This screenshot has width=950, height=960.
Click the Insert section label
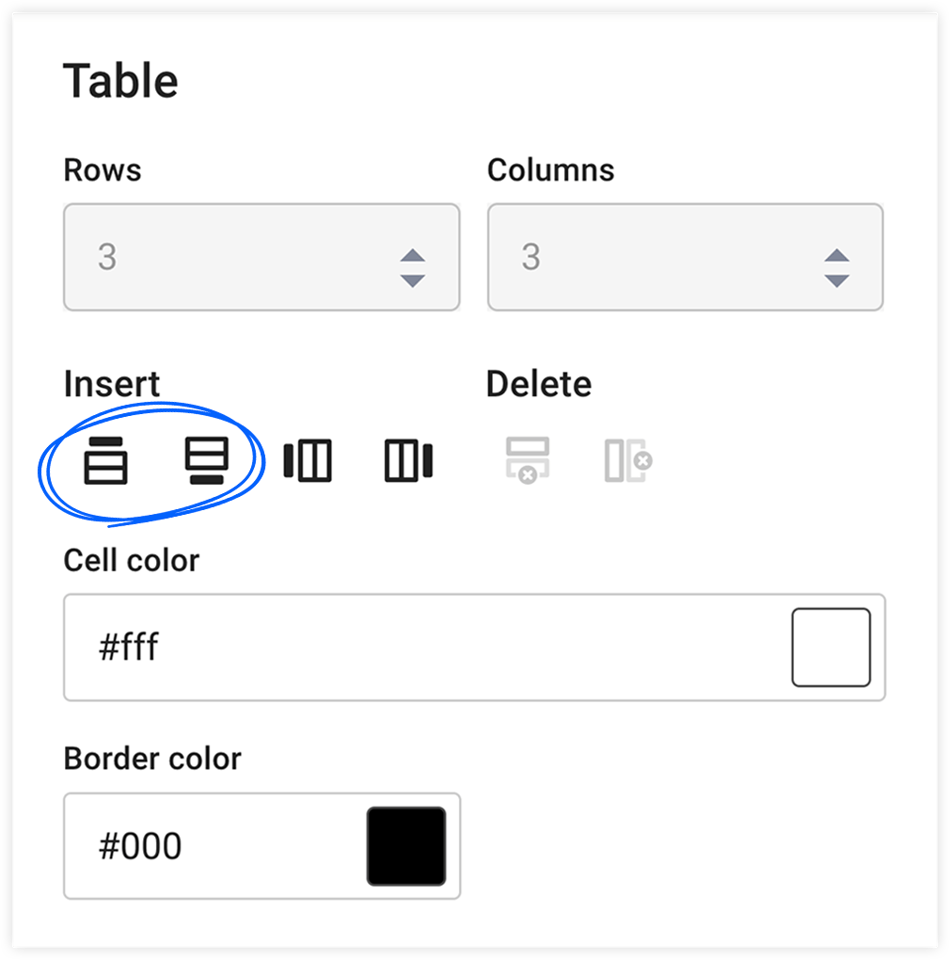click(x=110, y=383)
